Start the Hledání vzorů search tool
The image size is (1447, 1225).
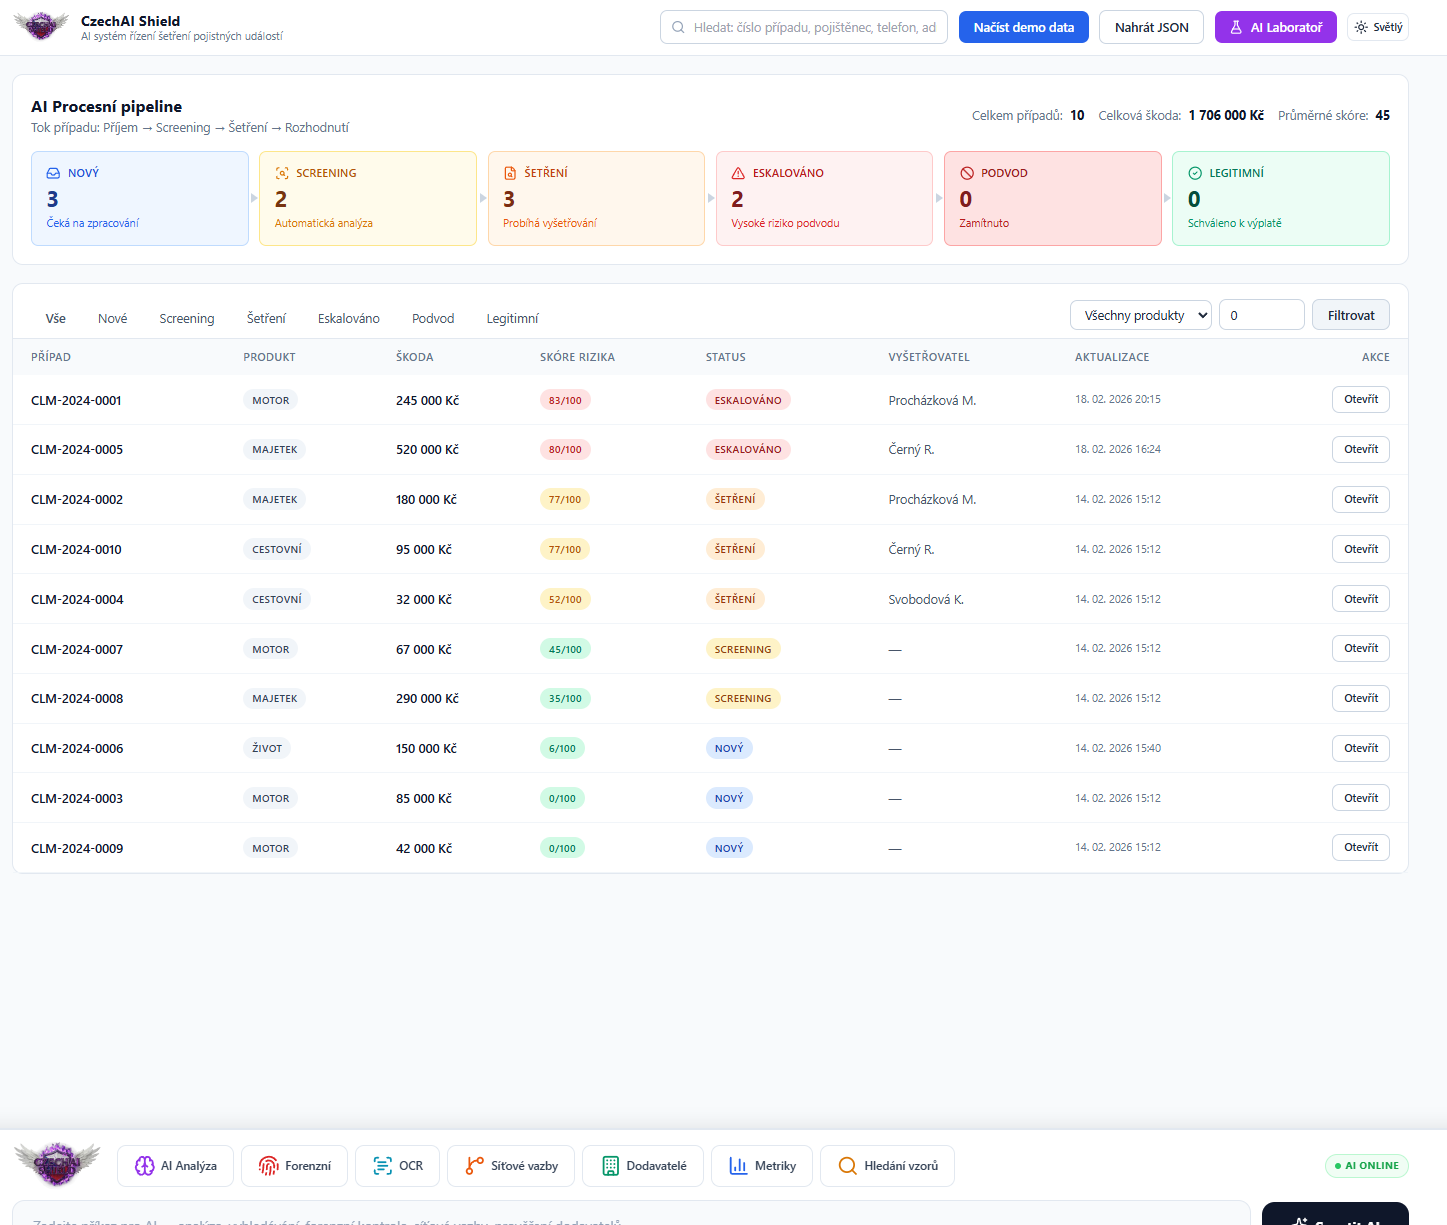[887, 1166]
